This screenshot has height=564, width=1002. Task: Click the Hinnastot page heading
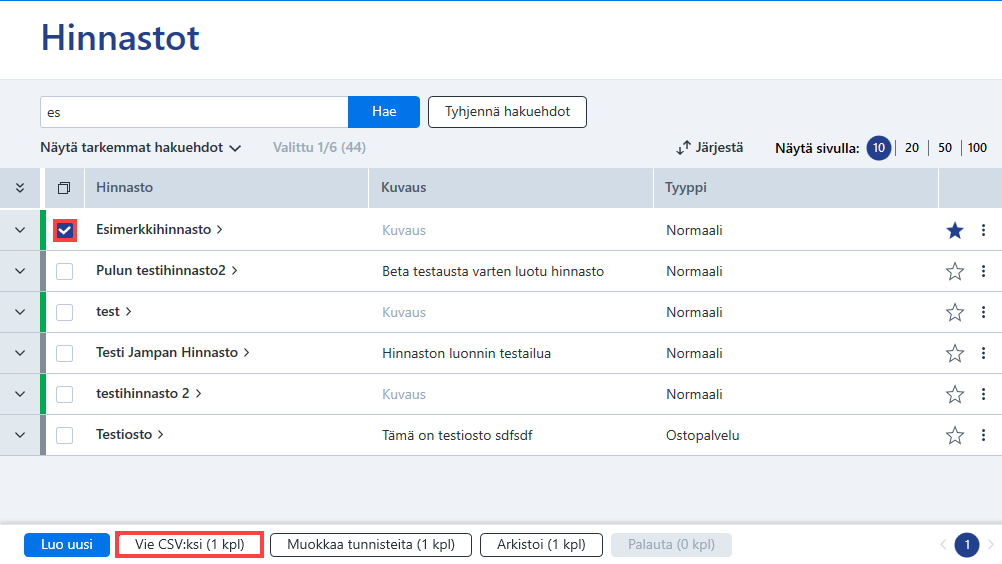[x=120, y=37]
